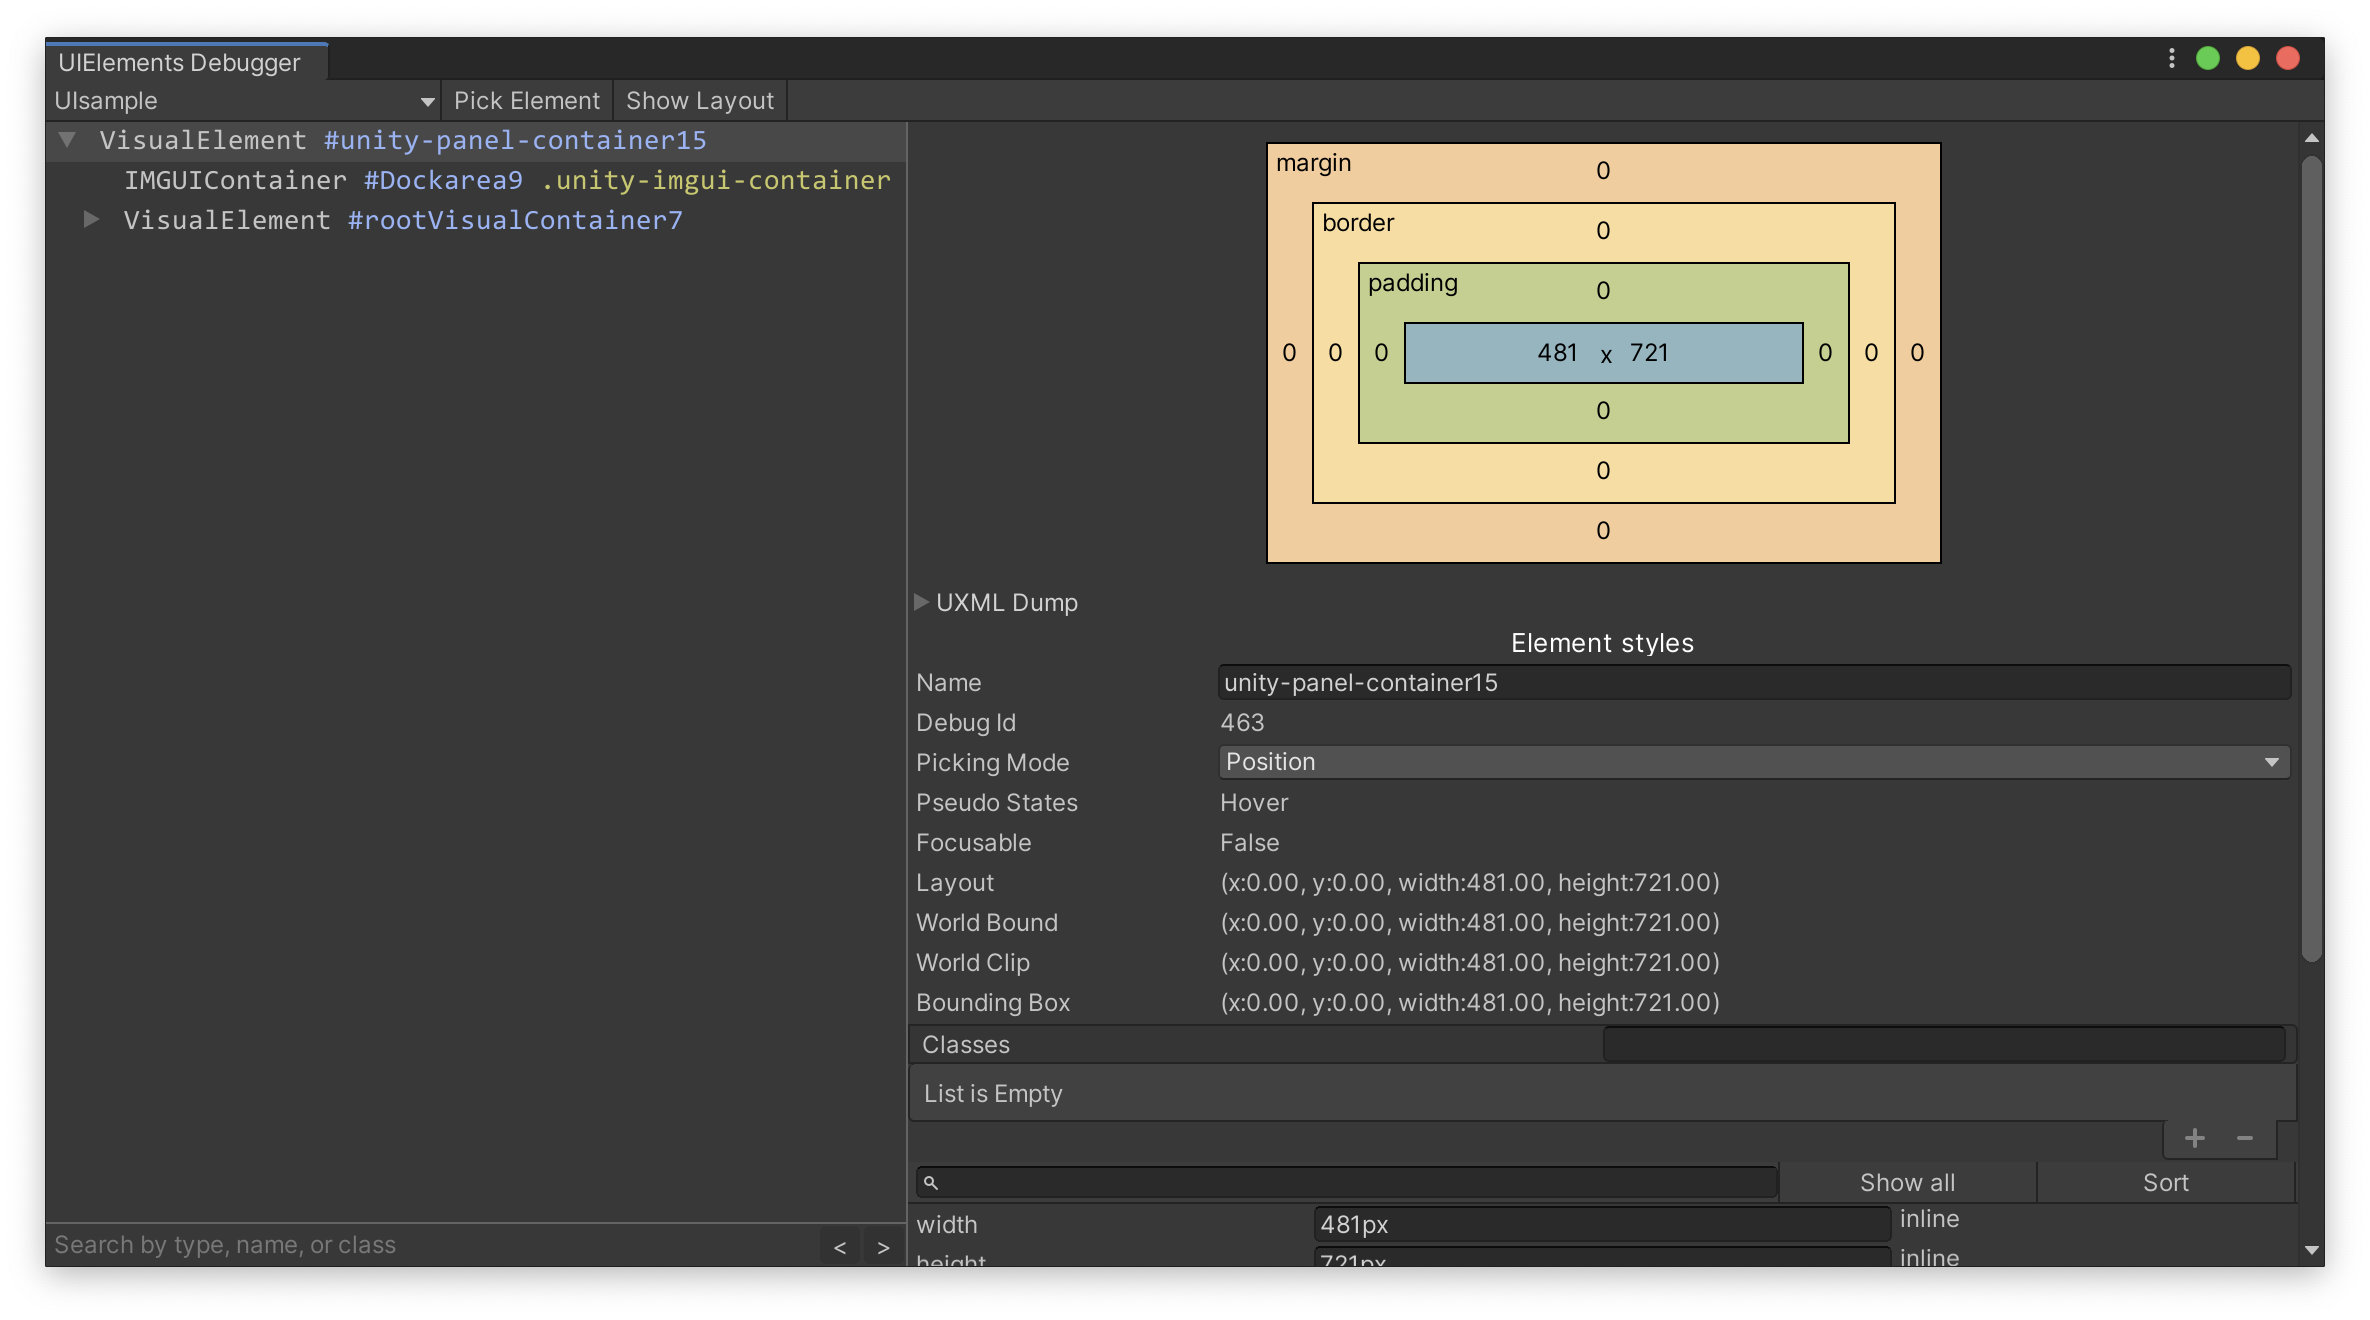Remove a style property using the minus icon
2370x1320 pixels.
(2244, 1139)
